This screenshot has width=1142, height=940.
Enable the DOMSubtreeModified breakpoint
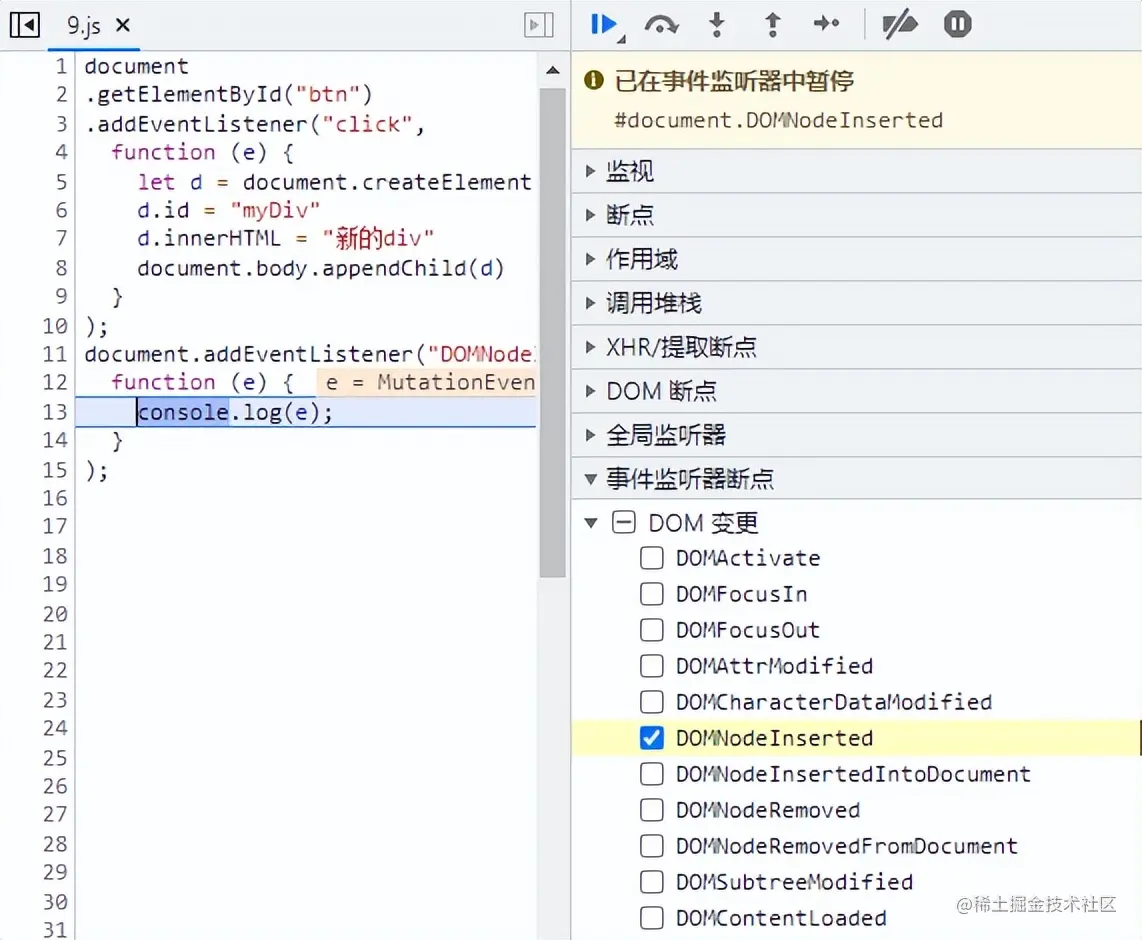[652, 882]
